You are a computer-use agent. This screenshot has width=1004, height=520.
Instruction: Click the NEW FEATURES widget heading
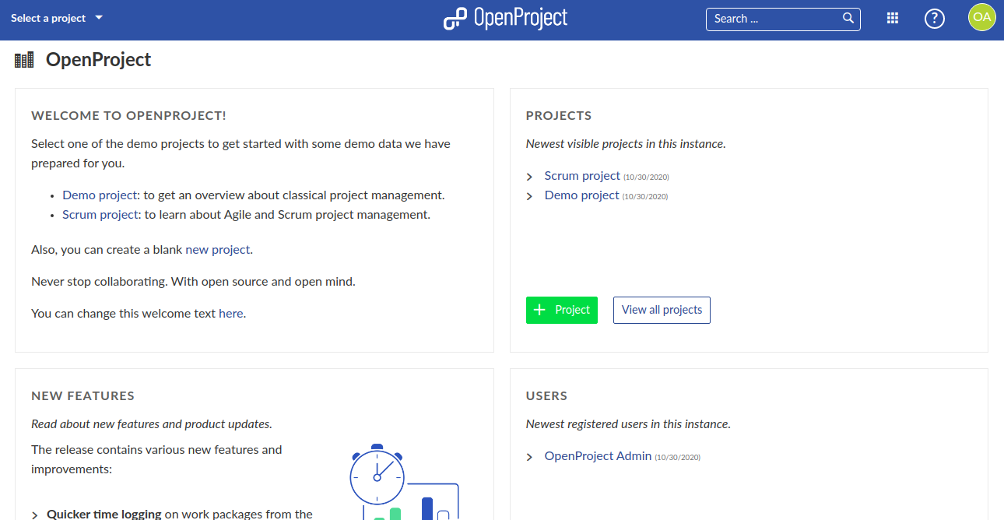click(83, 396)
